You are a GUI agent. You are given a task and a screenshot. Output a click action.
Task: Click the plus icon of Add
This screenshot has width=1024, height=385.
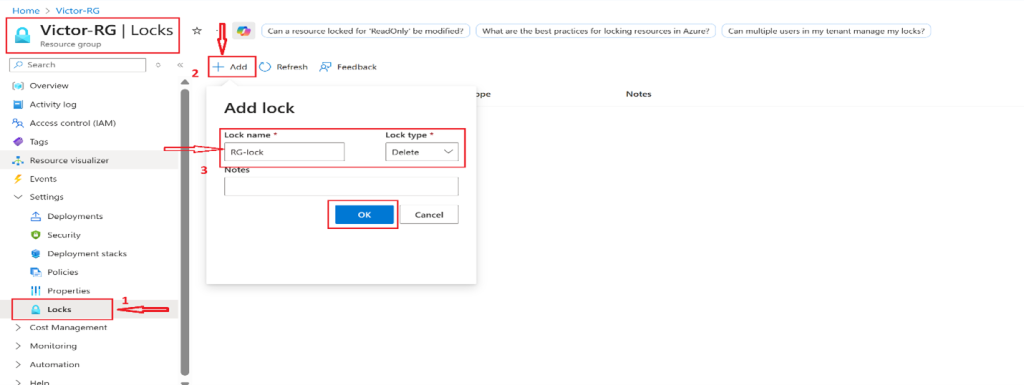[219, 67]
